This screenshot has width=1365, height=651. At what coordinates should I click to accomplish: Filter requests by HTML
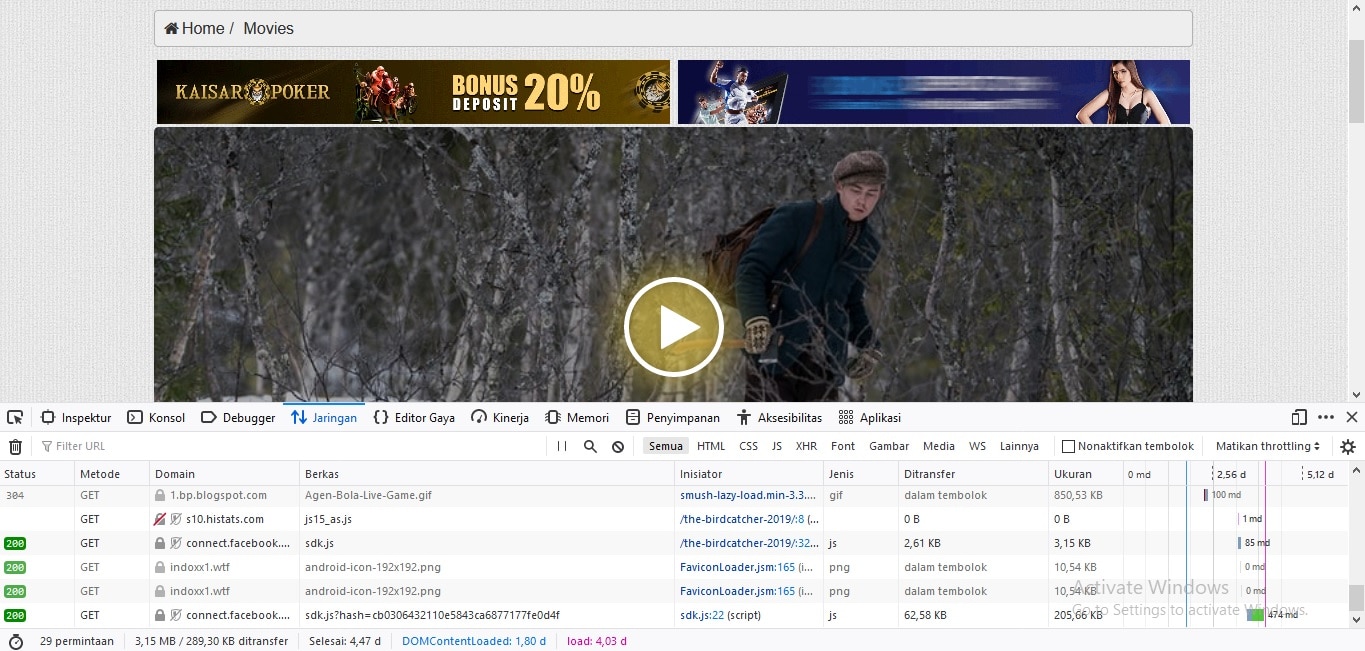(711, 447)
